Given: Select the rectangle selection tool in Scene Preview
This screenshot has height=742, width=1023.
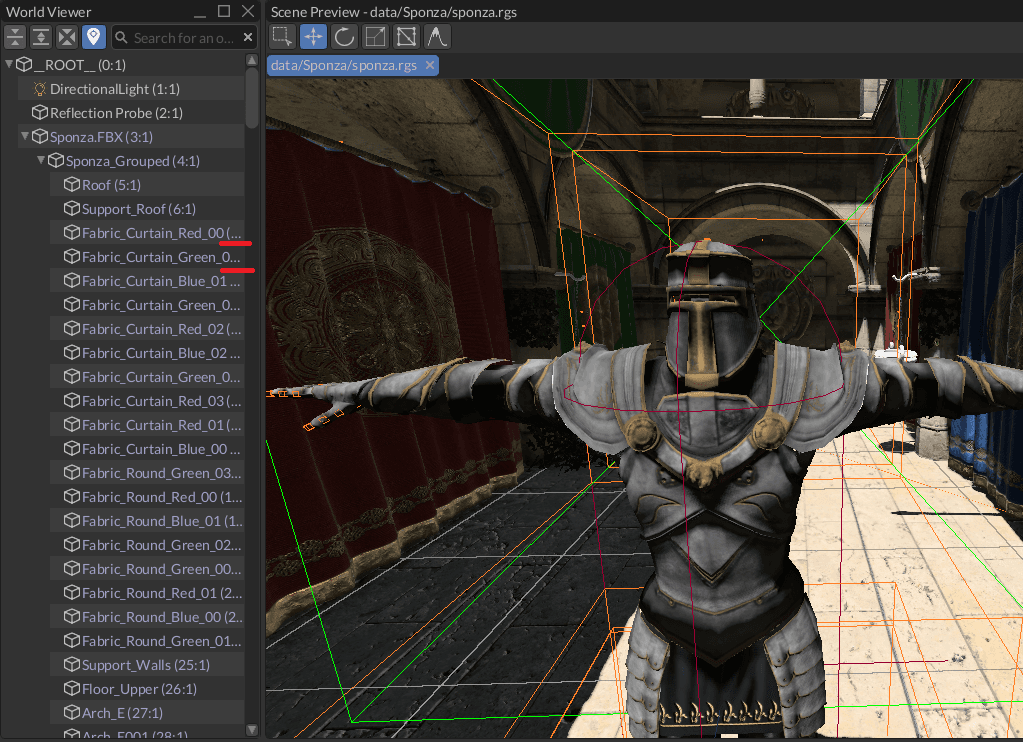Looking at the screenshot, I should [281, 36].
